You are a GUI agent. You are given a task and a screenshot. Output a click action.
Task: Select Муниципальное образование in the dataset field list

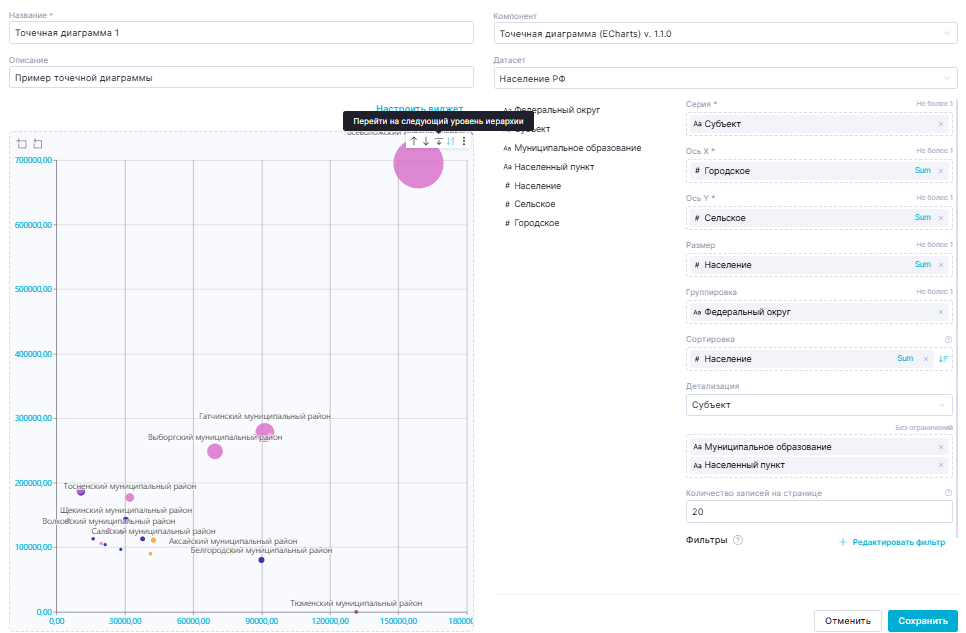click(577, 148)
